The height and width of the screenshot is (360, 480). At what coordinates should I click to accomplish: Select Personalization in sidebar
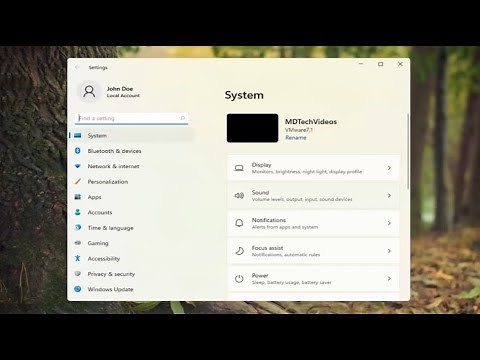pyautogui.click(x=131, y=182)
